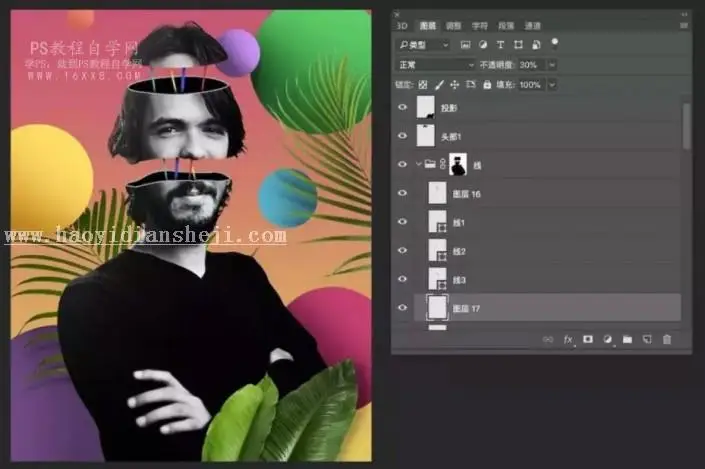Open the fx layer style menu

pos(568,339)
